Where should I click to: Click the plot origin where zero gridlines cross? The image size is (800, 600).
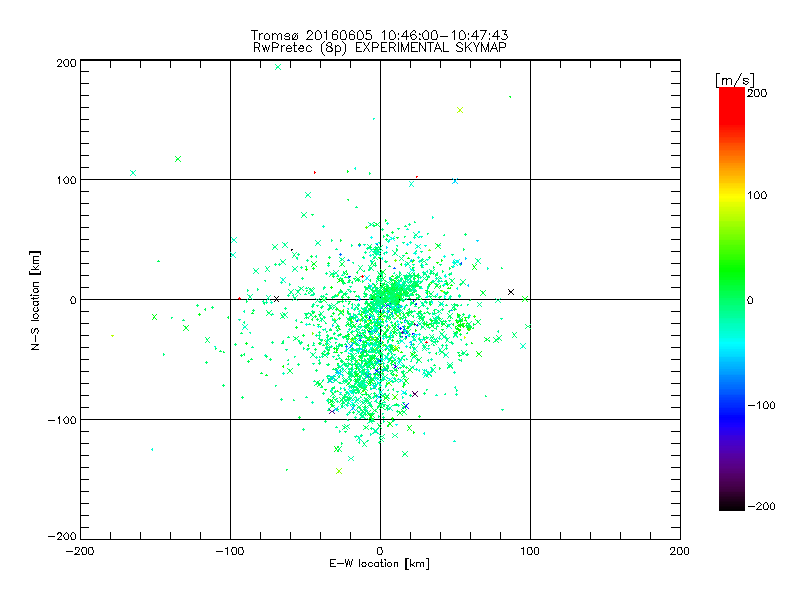coord(380,299)
